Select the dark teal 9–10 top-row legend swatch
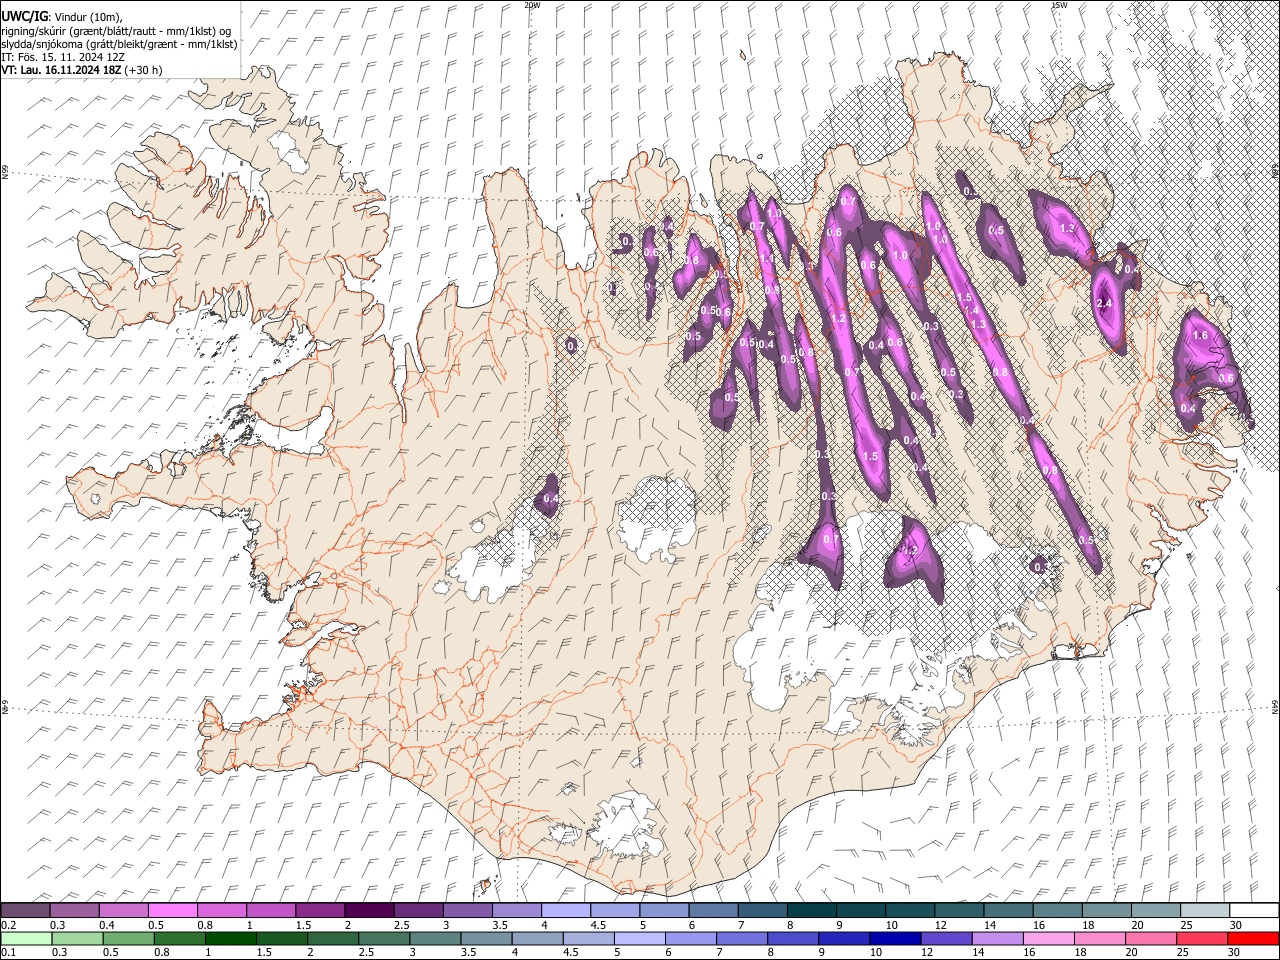Viewport: 1280px width, 960px height. click(x=860, y=911)
